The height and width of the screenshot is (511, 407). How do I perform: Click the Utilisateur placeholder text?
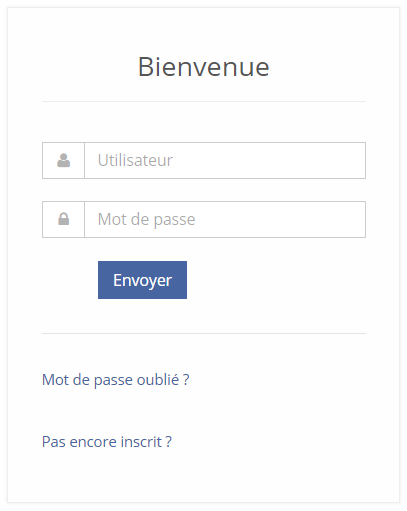pos(135,160)
